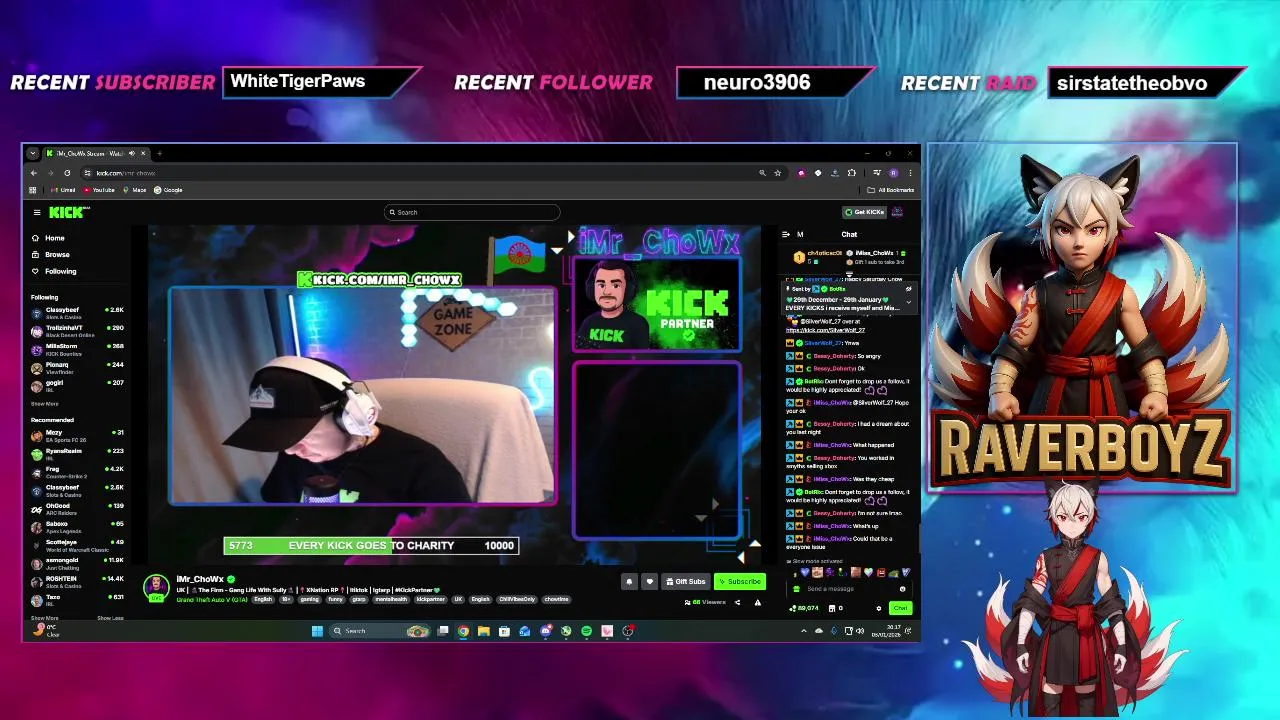Open OBS from the taskbar
Screen dimensions: 1280x720
coord(628,631)
